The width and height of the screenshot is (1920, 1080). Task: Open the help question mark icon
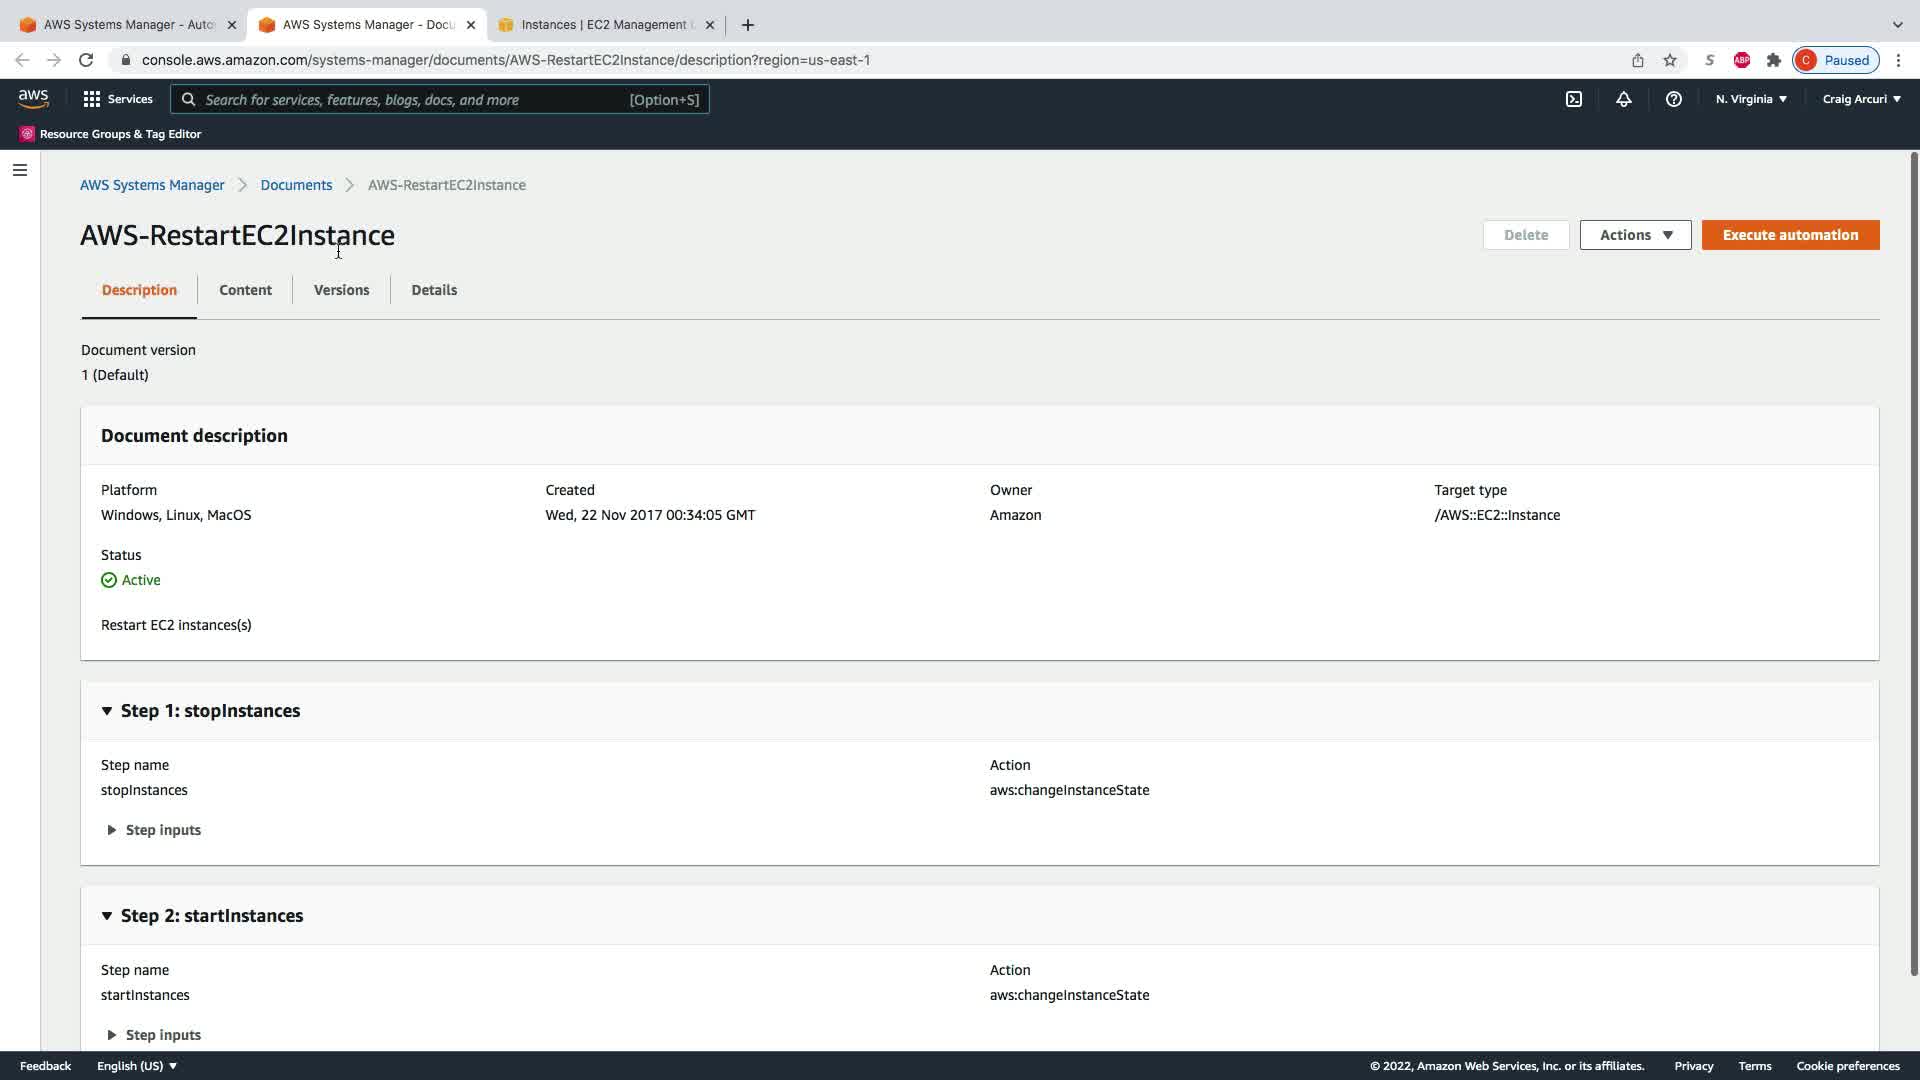1673,99
